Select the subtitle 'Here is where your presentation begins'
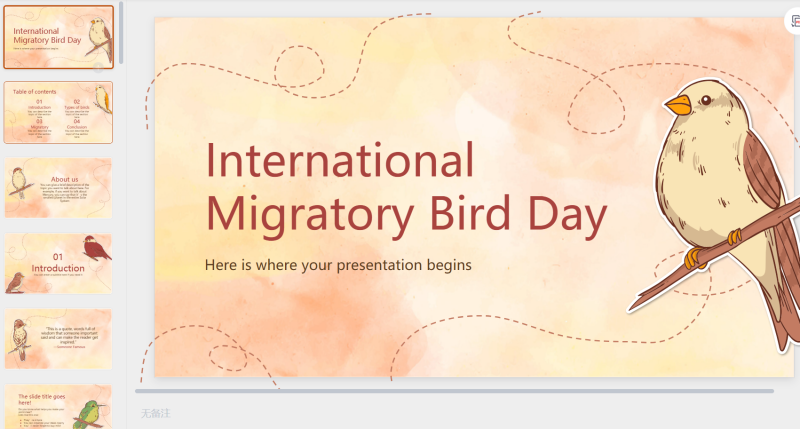The width and height of the screenshot is (800, 429). click(x=338, y=265)
